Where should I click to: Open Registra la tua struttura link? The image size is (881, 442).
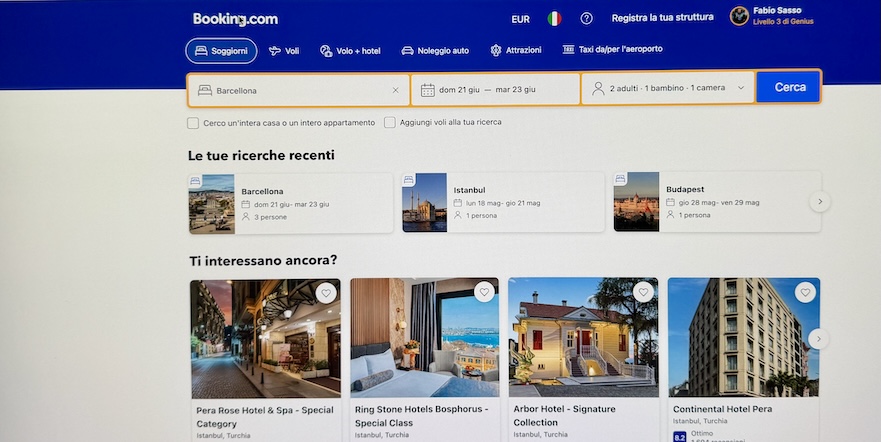coord(662,18)
